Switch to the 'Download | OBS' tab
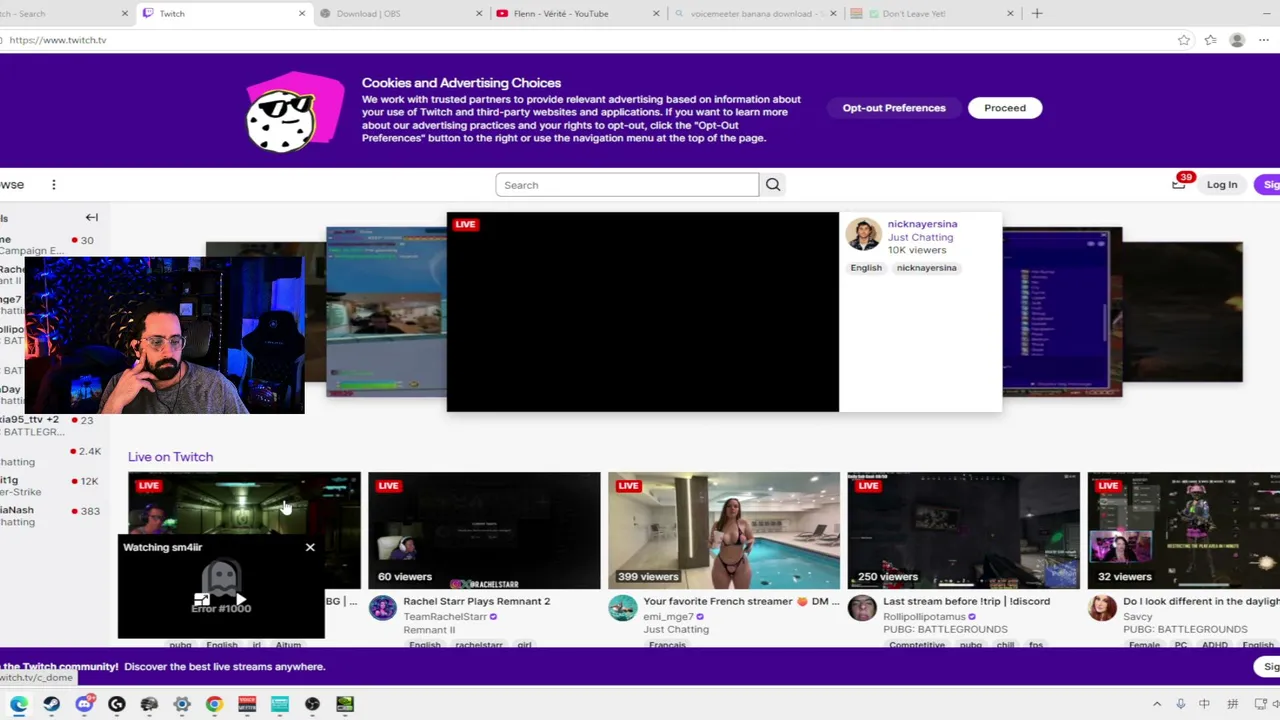This screenshot has height=720, width=1280. coord(399,14)
